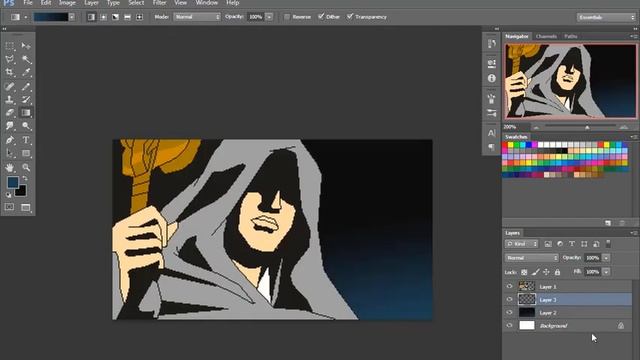Select the Clone Stamp tool
The image size is (640, 360).
click(x=10, y=99)
